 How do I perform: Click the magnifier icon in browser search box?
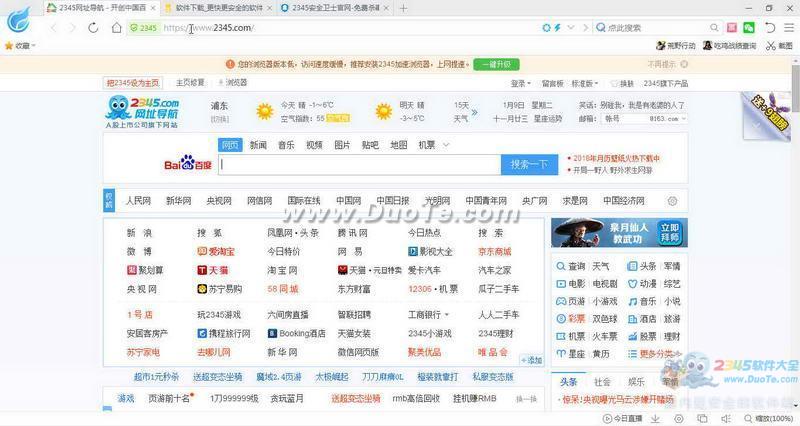pyautogui.click(x=714, y=28)
